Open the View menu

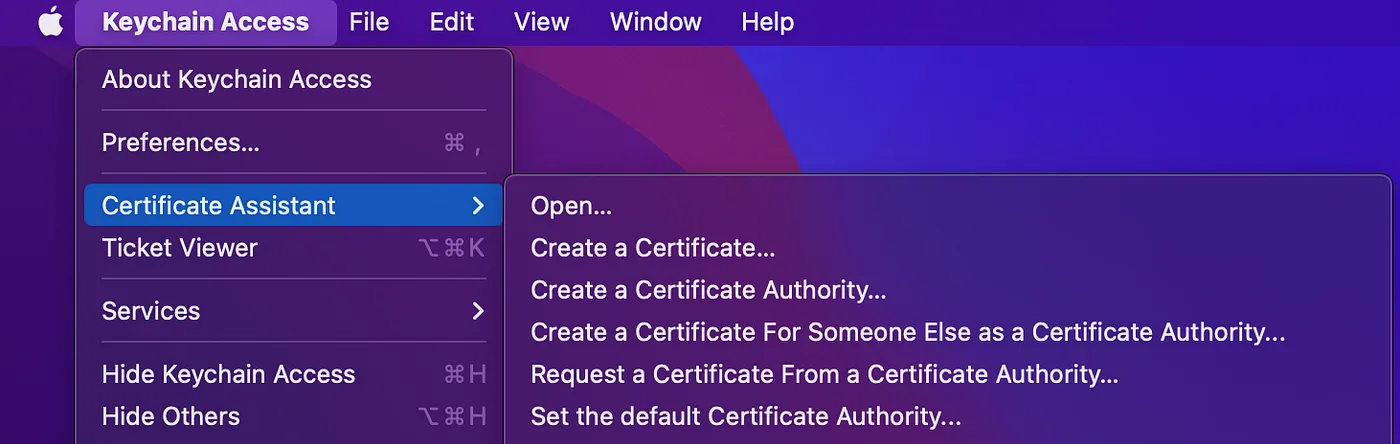pyautogui.click(x=542, y=22)
